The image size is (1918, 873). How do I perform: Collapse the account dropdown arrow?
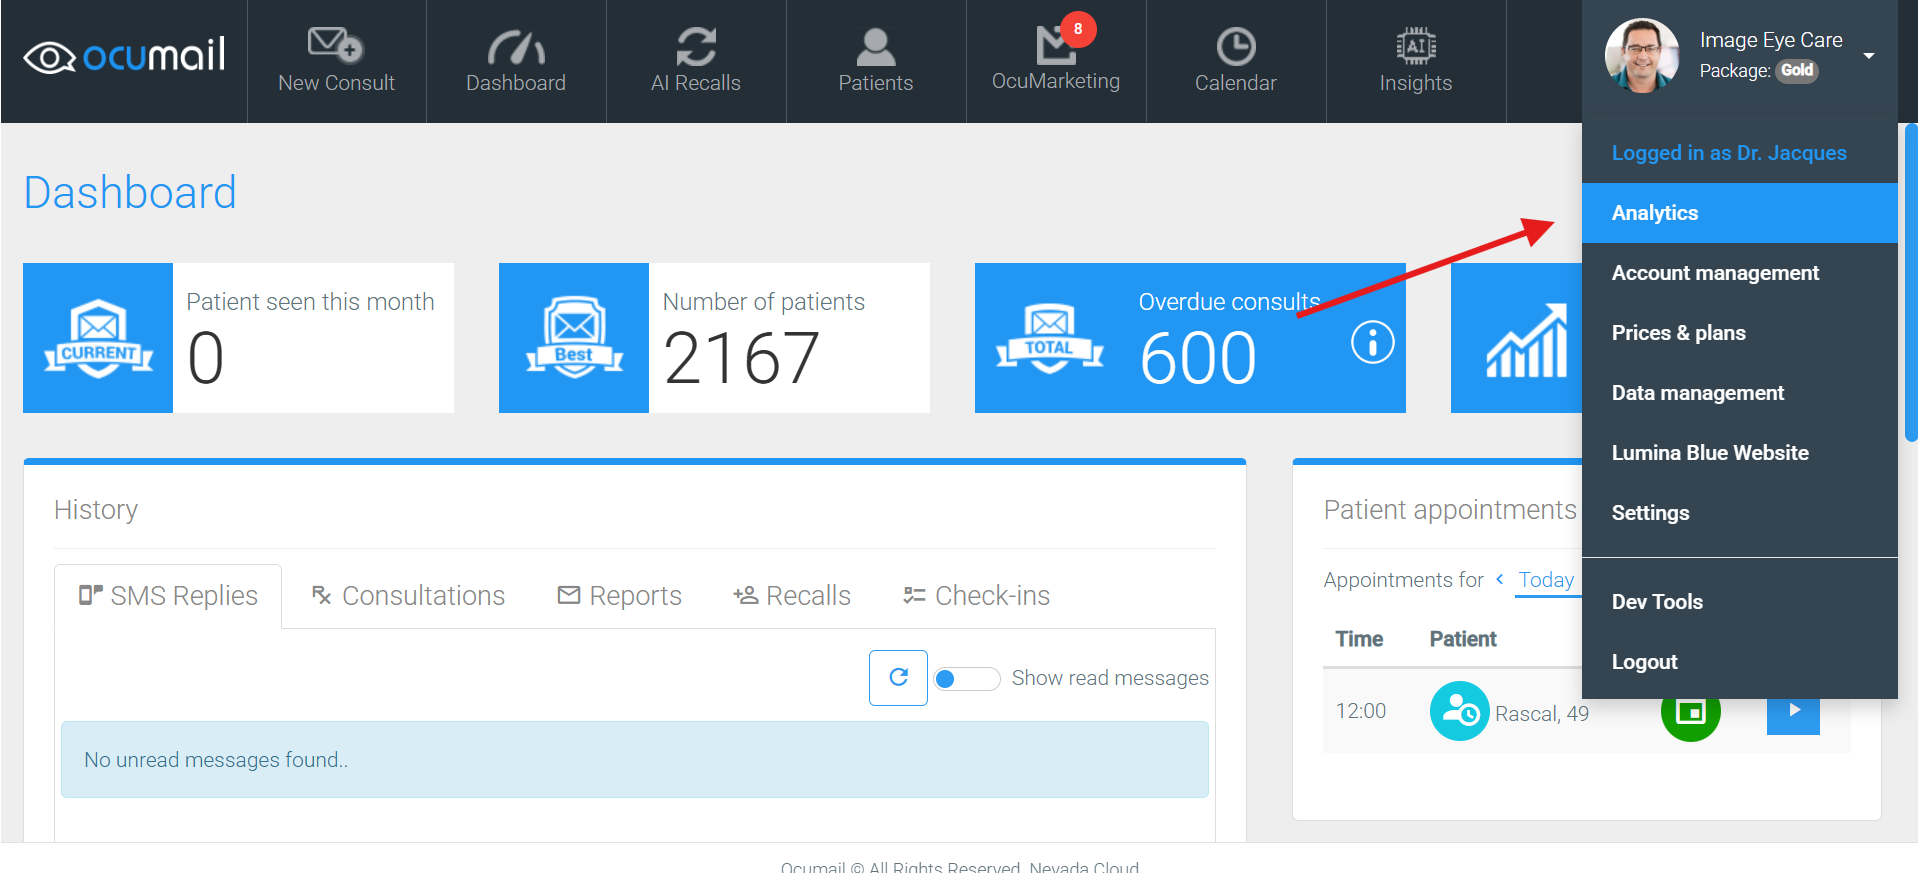[x=1868, y=56]
